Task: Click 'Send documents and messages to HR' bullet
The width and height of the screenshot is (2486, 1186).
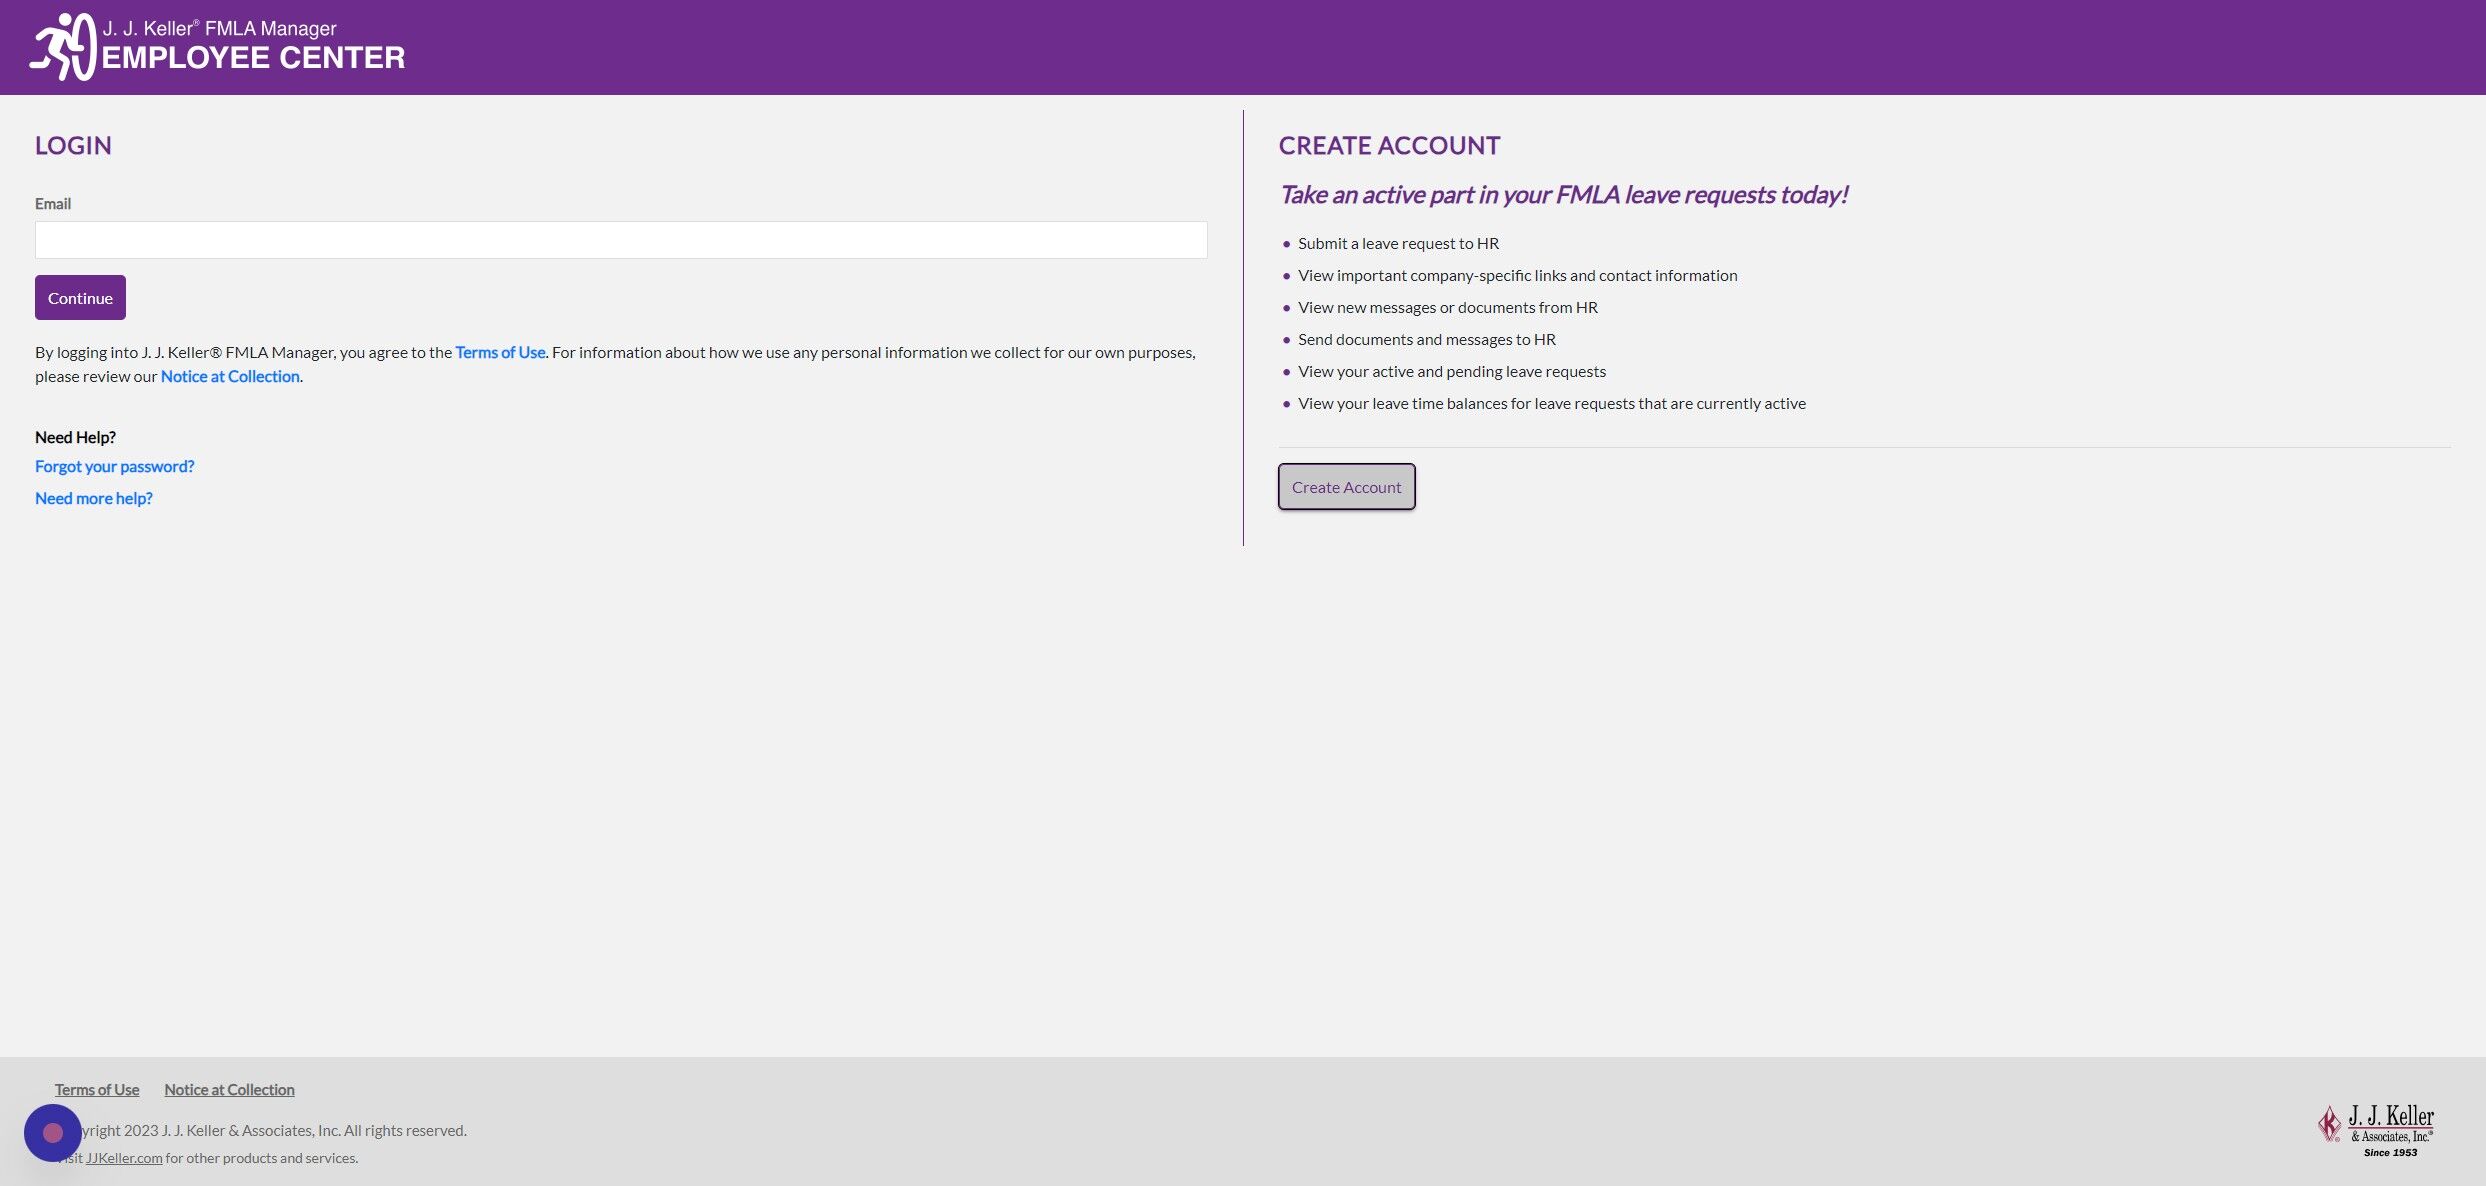Action: coord(1427,339)
